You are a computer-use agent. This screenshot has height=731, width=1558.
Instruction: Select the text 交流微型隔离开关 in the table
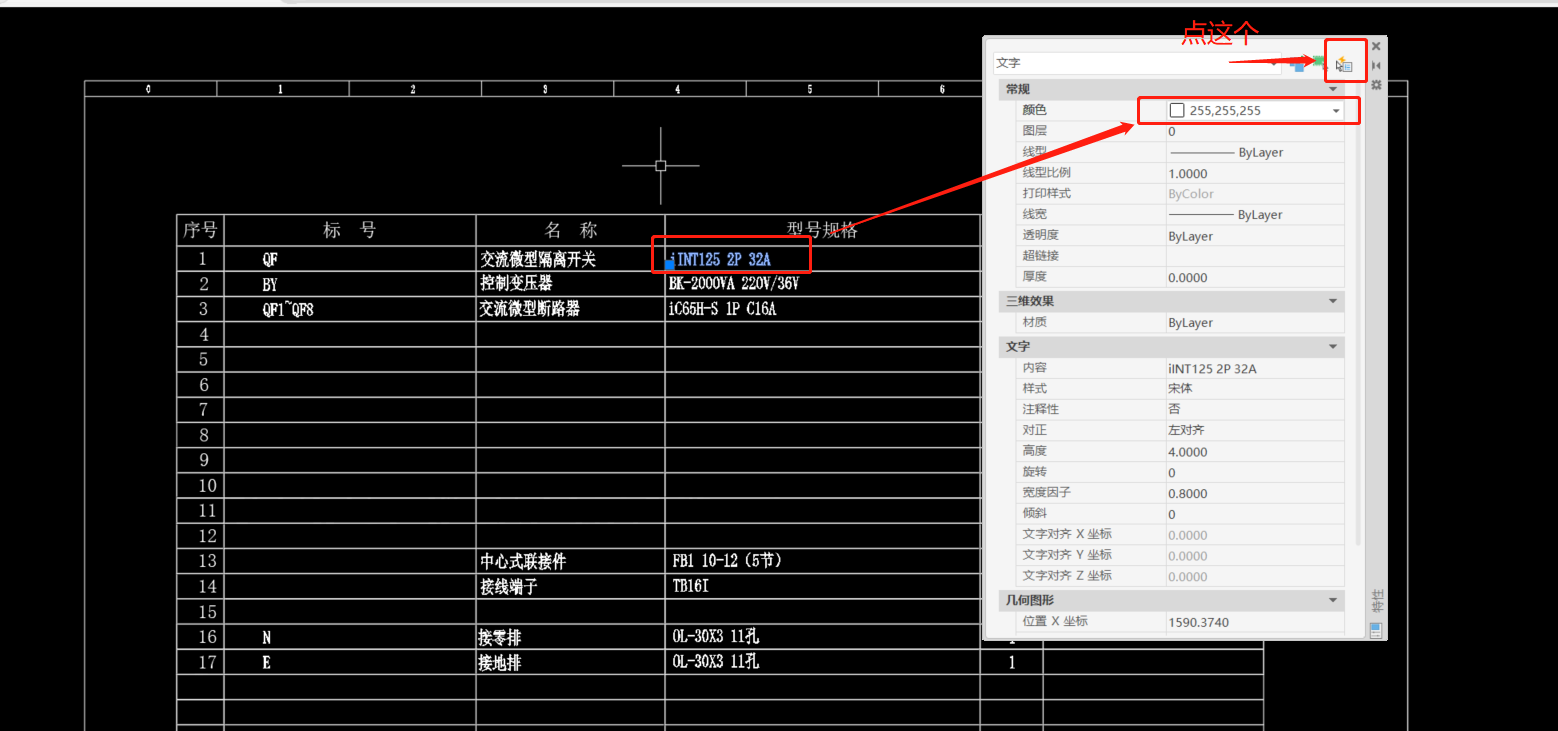tap(538, 260)
